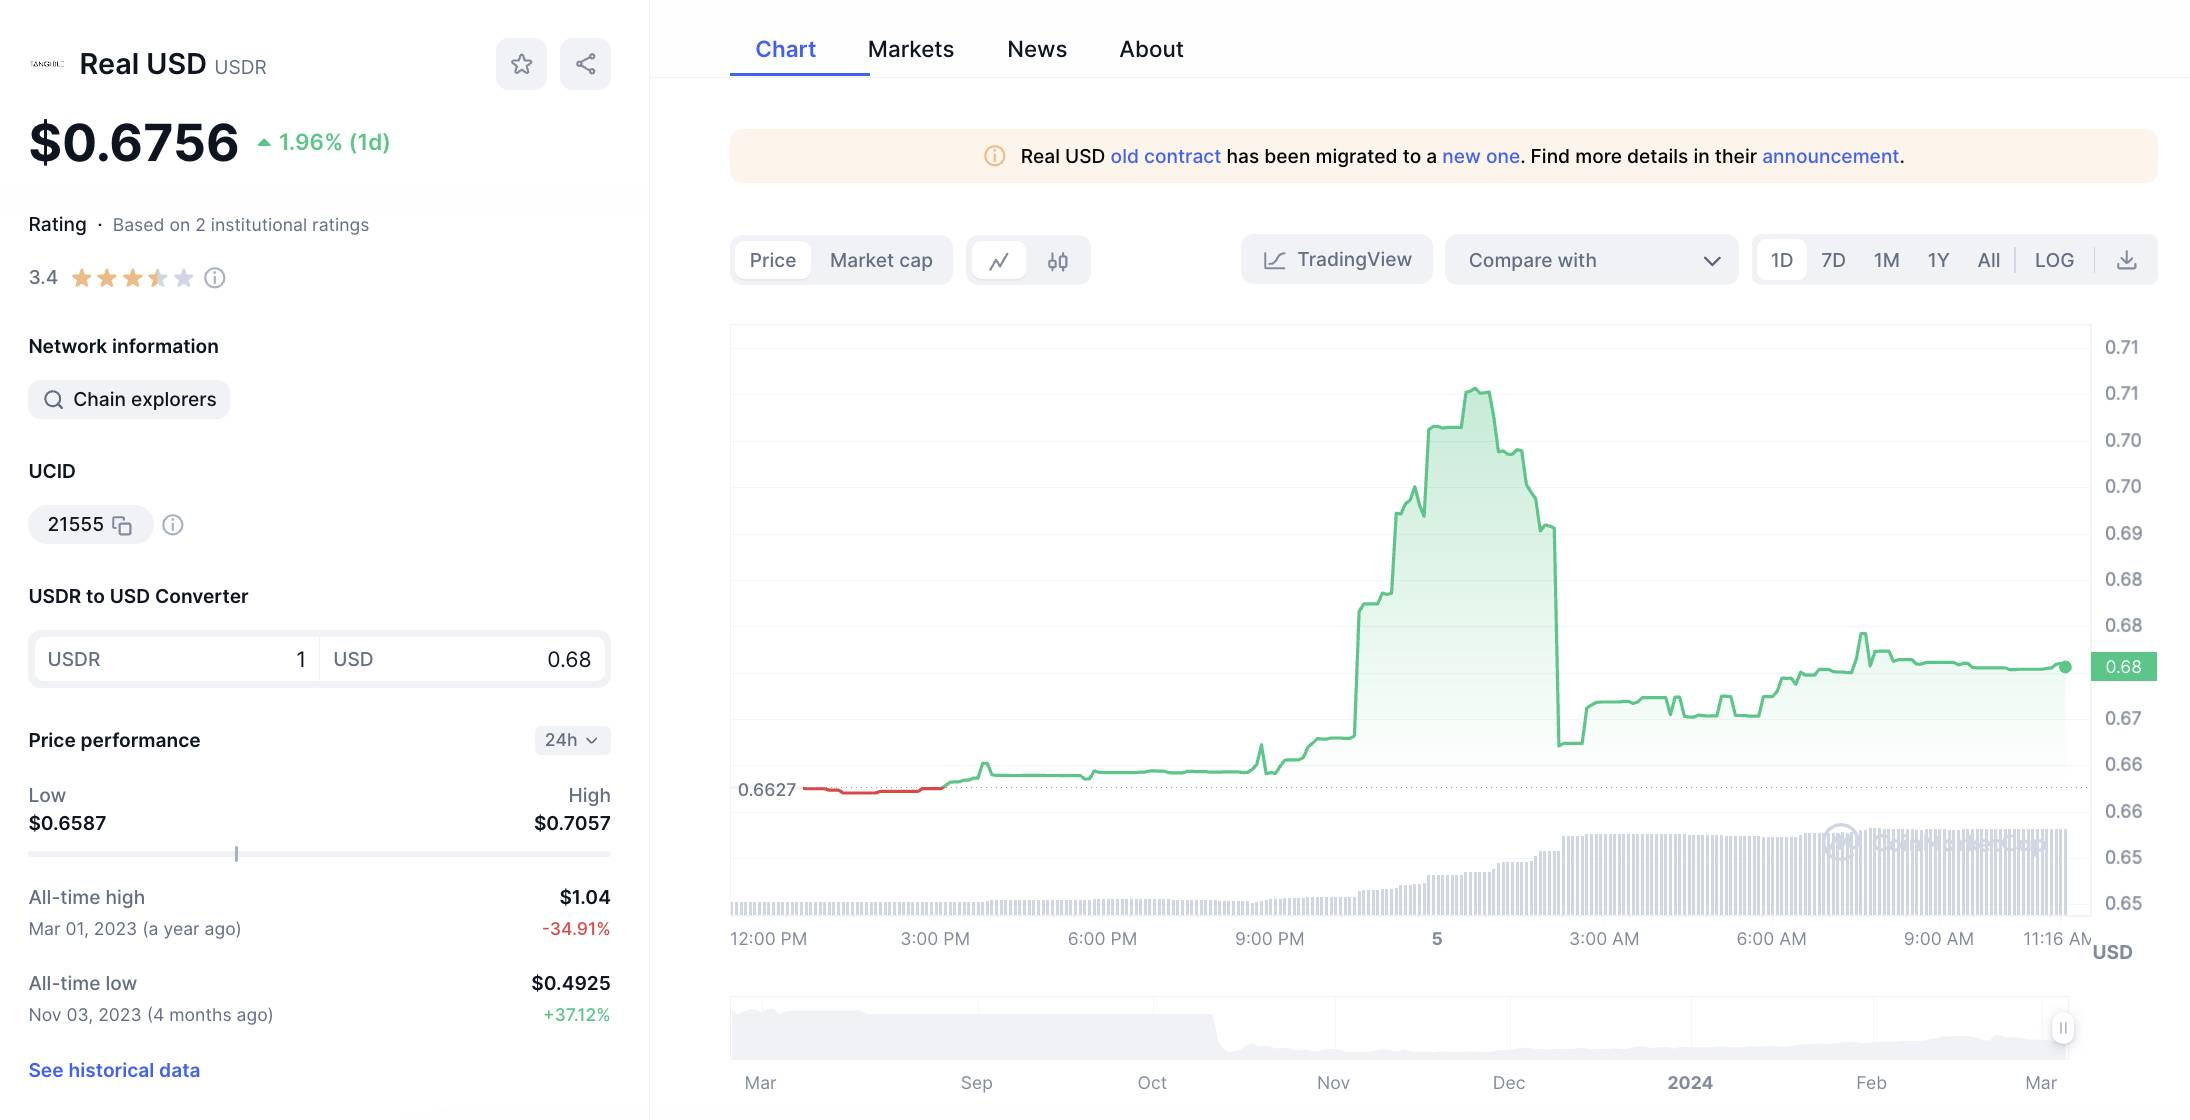Open Chain explorers

[x=129, y=399]
